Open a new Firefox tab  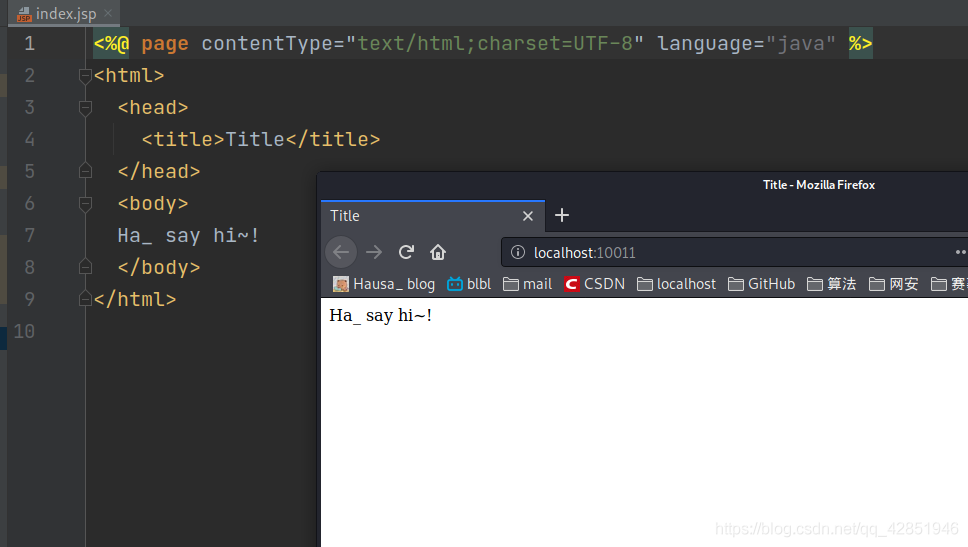(x=562, y=215)
